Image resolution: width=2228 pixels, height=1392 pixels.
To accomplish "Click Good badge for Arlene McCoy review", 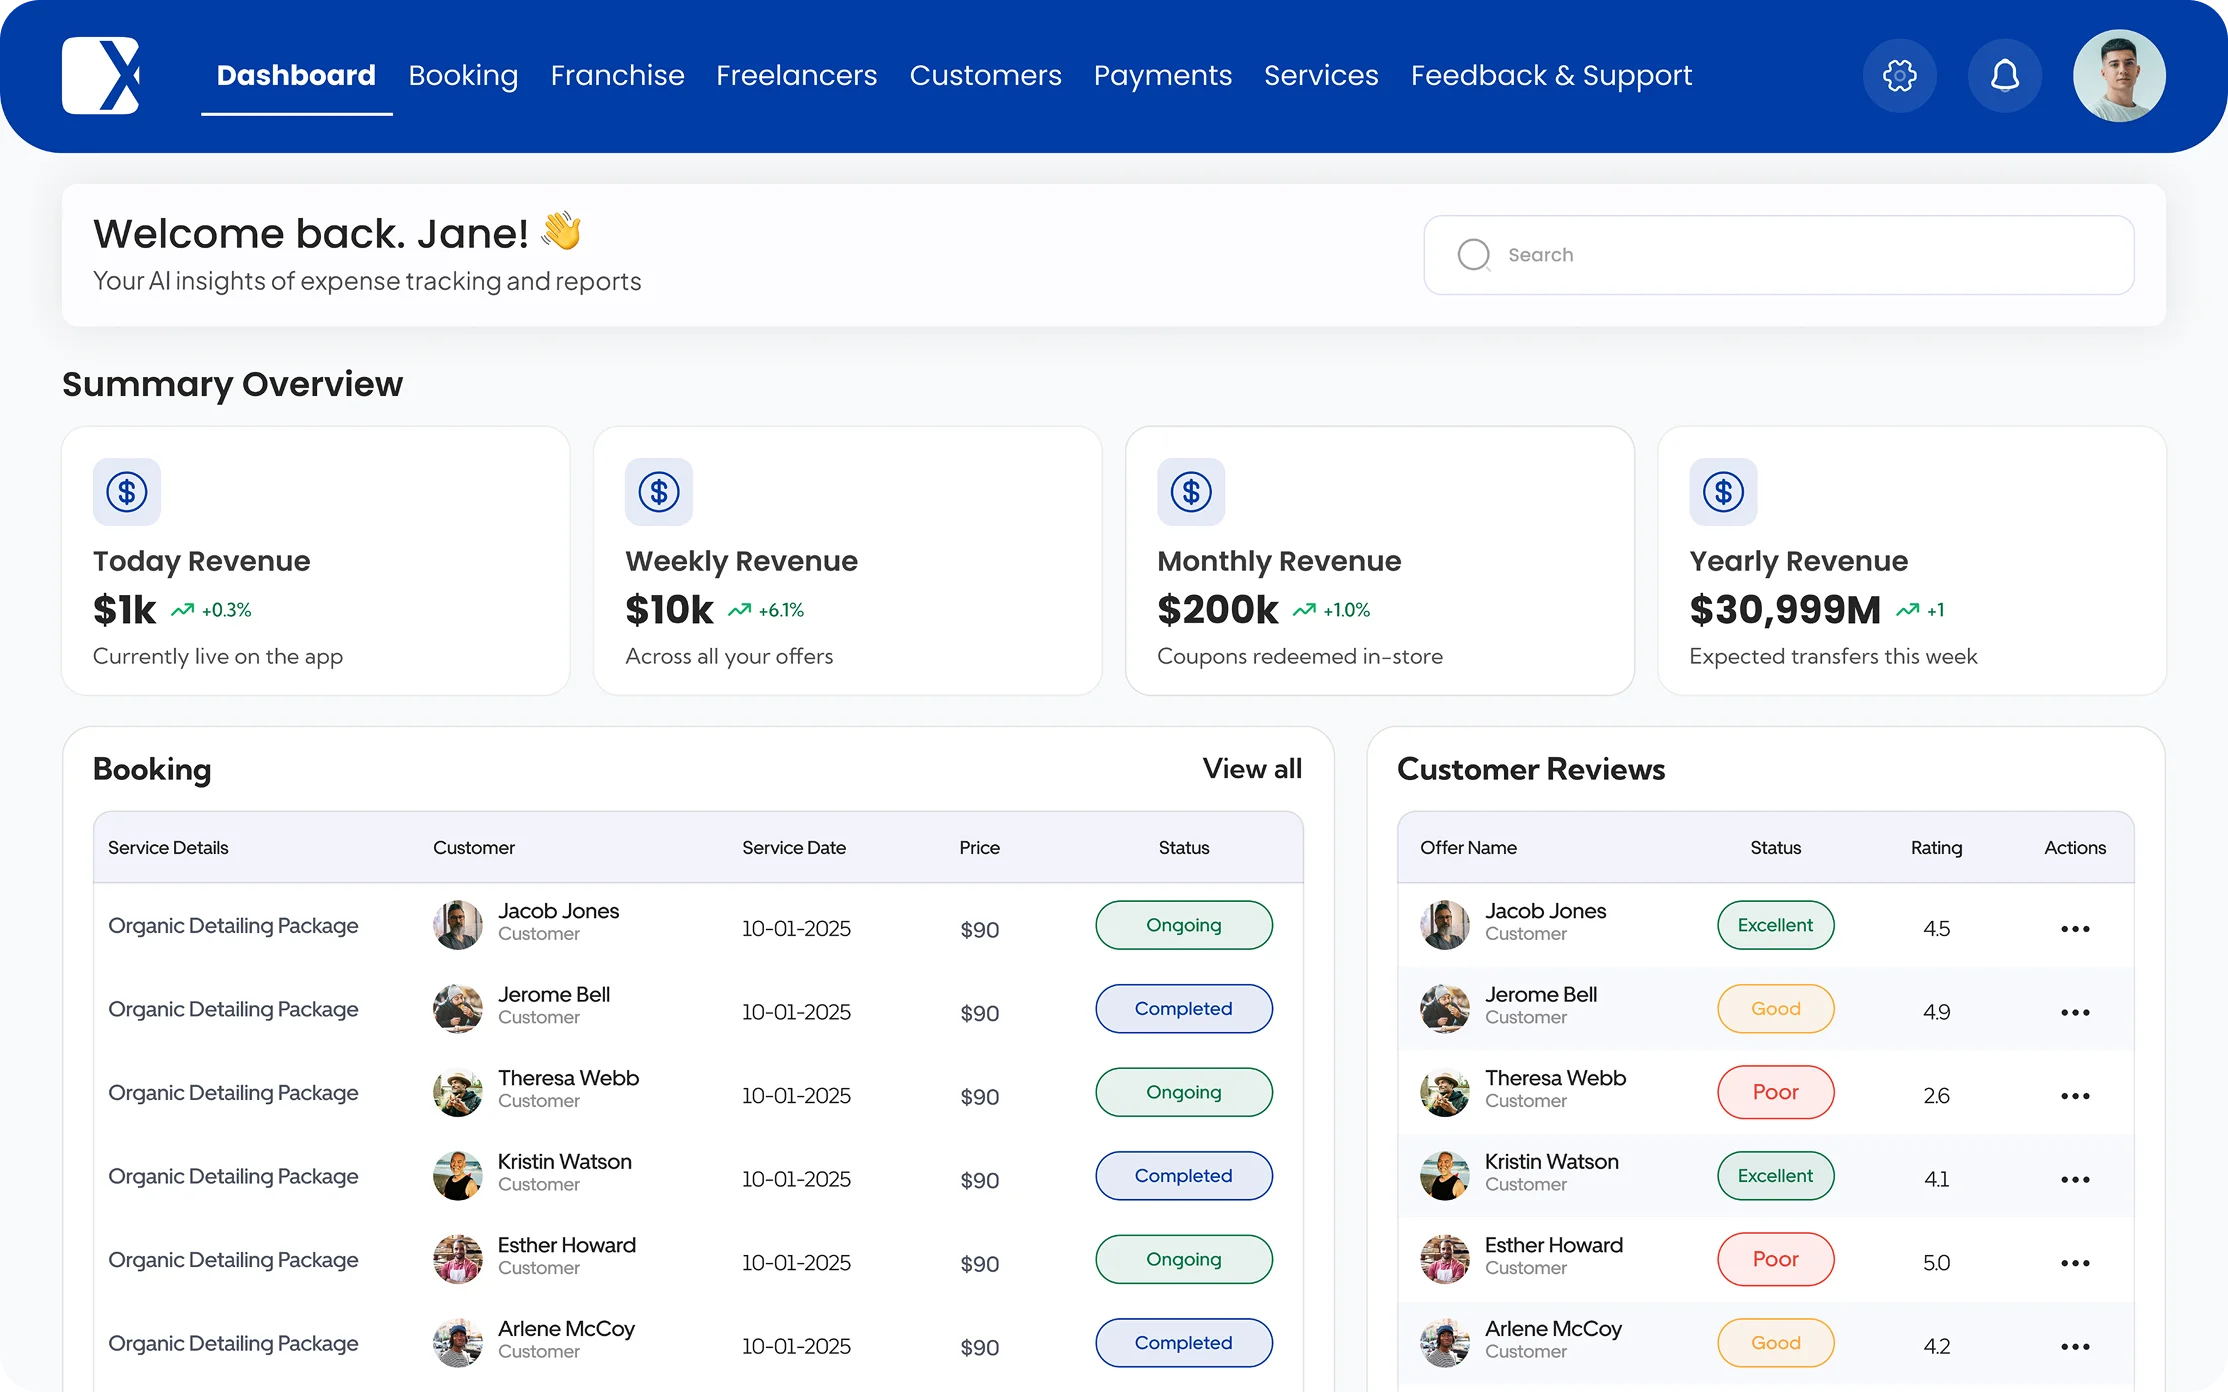I will point(1775,1343).
